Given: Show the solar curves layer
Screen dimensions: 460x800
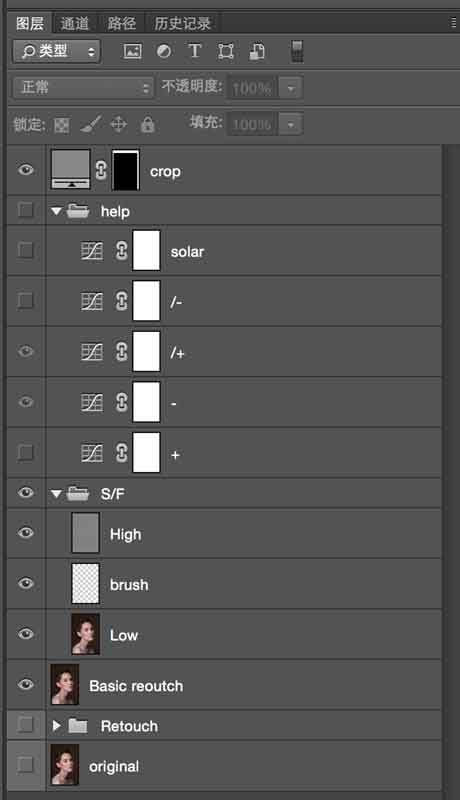Looking at the screenshot, I should pos(25,250).
